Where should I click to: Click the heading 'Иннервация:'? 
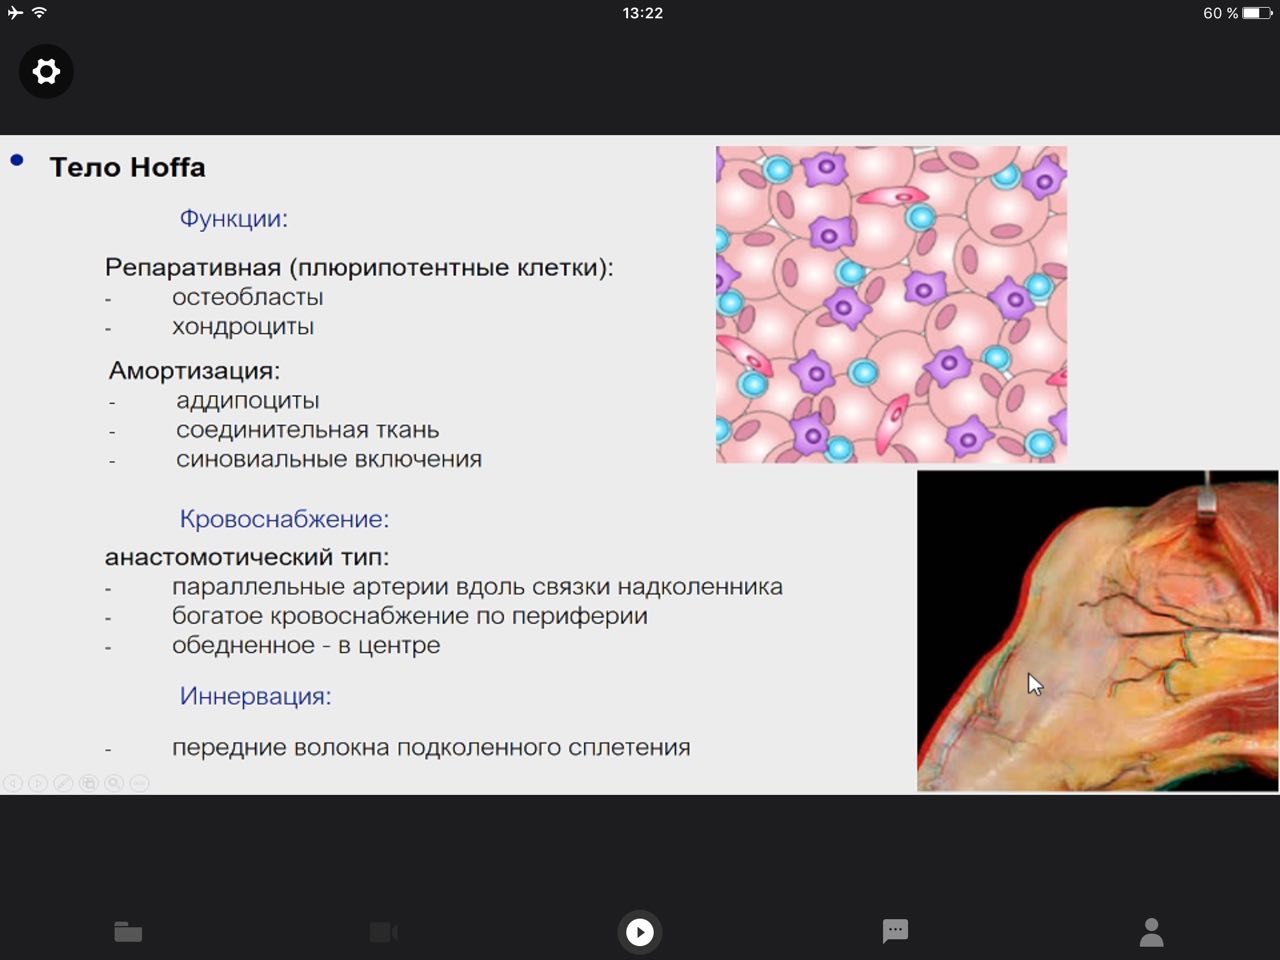[255, 696]
